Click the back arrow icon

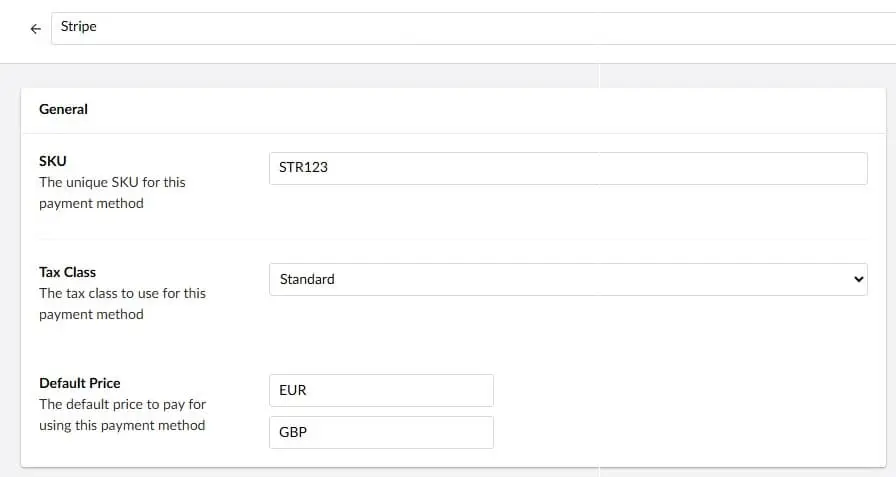[x=36, y=29]
